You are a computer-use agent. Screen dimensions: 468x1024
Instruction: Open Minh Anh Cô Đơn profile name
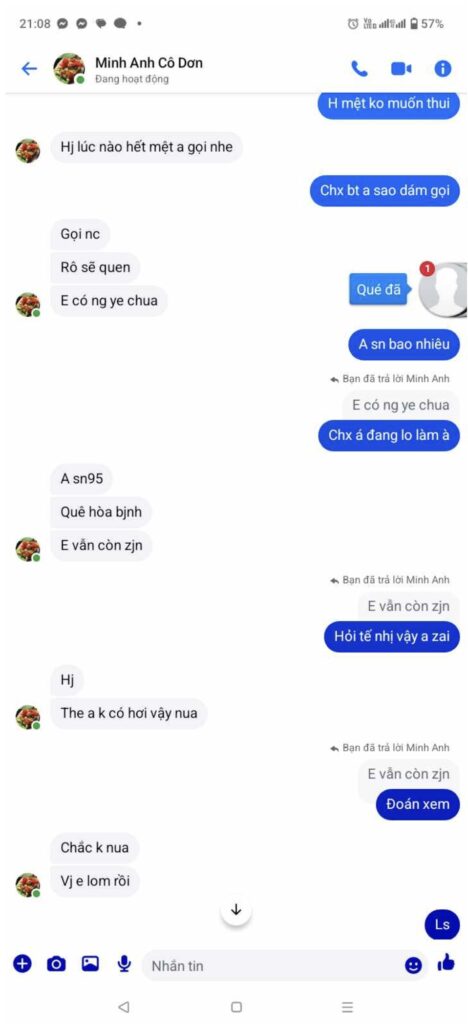[x=149, y=63]
